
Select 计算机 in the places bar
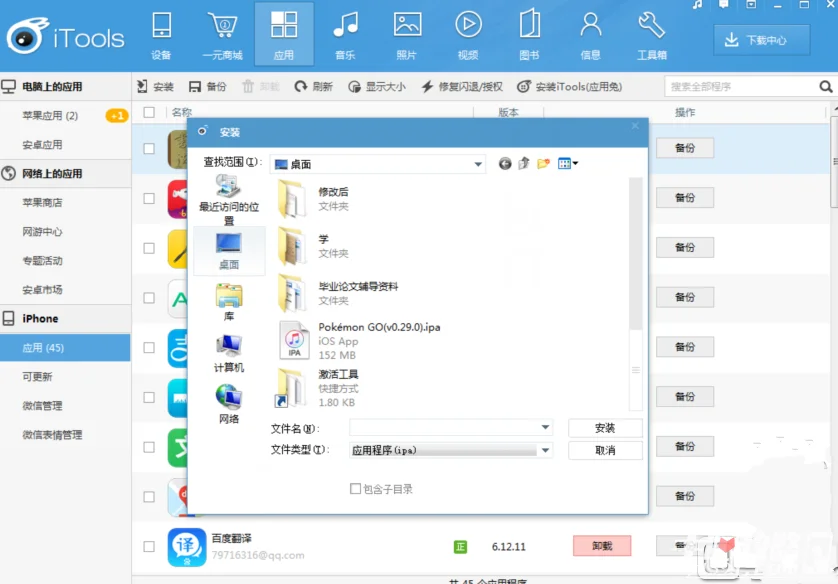click(x=229, y=353)
